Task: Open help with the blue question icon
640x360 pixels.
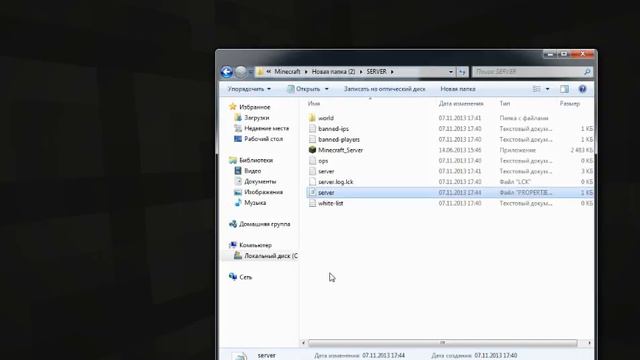Action: (582, 89)
